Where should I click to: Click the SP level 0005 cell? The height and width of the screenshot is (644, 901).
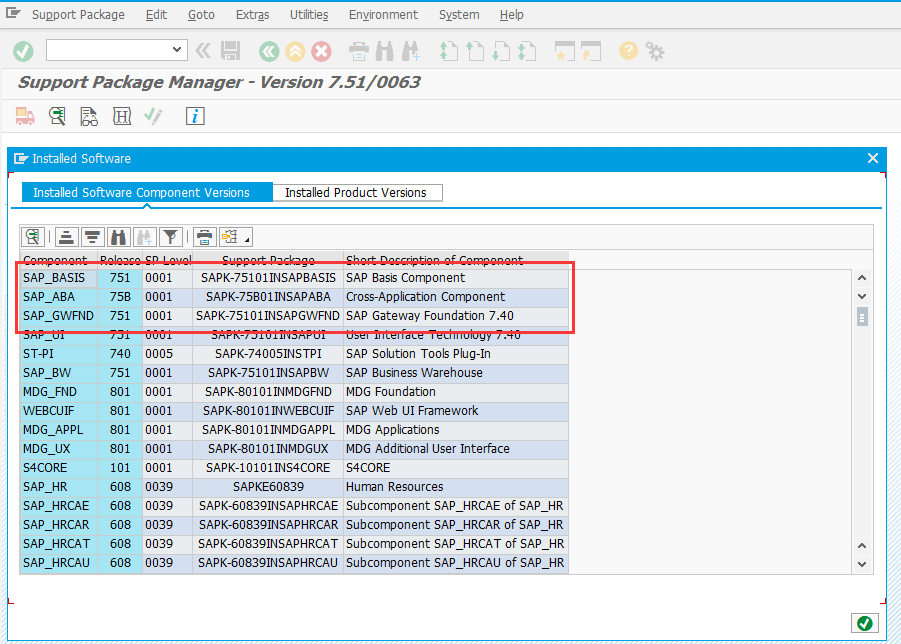(167, 354)
